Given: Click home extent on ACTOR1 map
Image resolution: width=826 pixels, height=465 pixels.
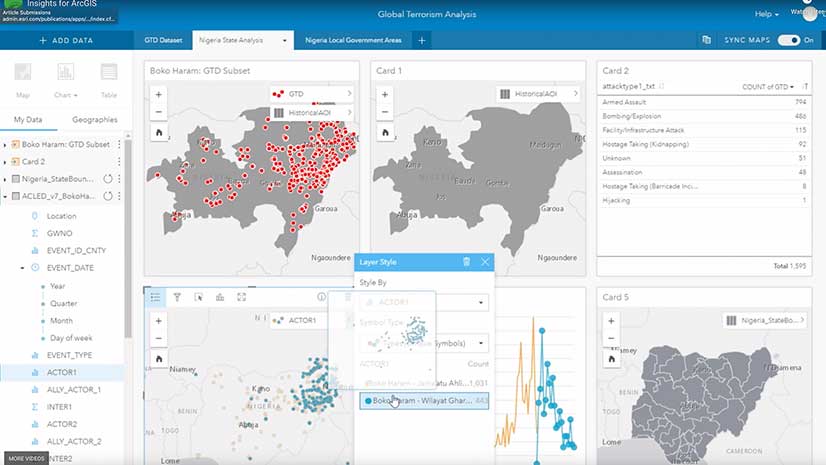Looking at the screenshot, I should coord(159,359).
